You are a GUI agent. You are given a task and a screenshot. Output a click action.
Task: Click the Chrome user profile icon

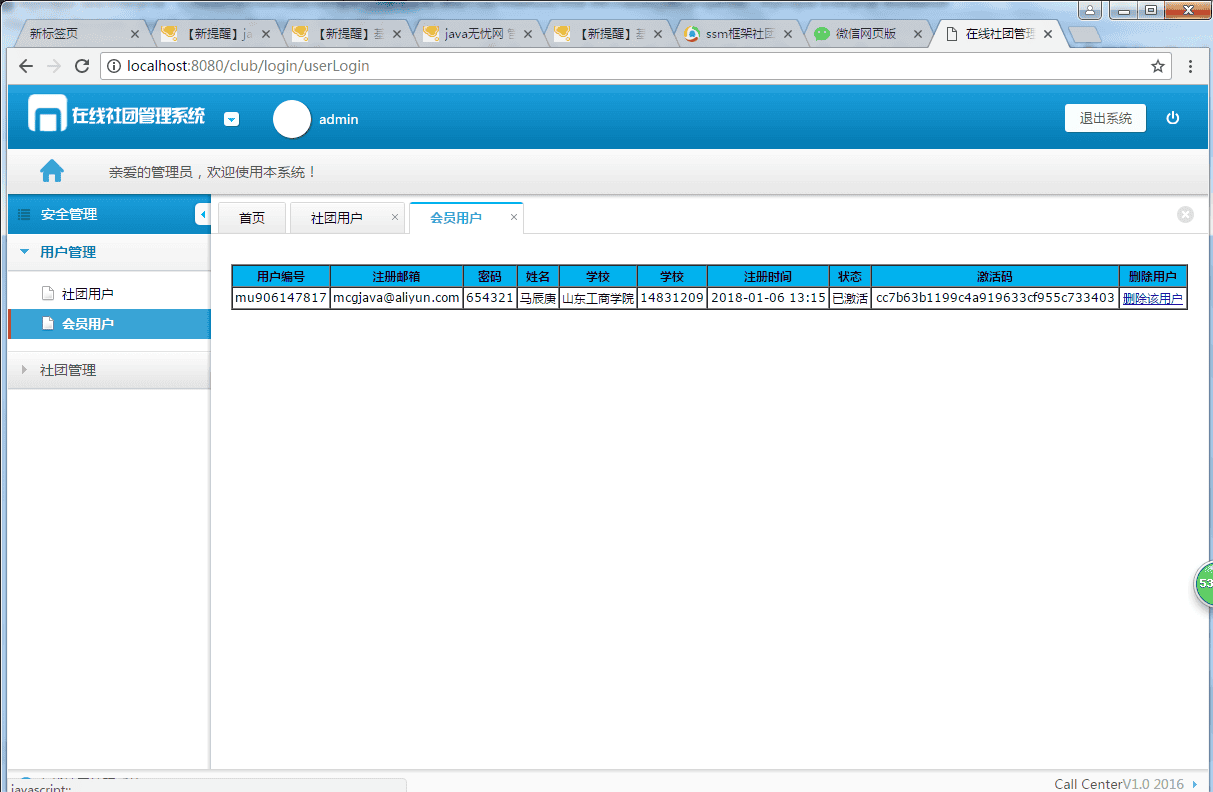click(1089, 10)
